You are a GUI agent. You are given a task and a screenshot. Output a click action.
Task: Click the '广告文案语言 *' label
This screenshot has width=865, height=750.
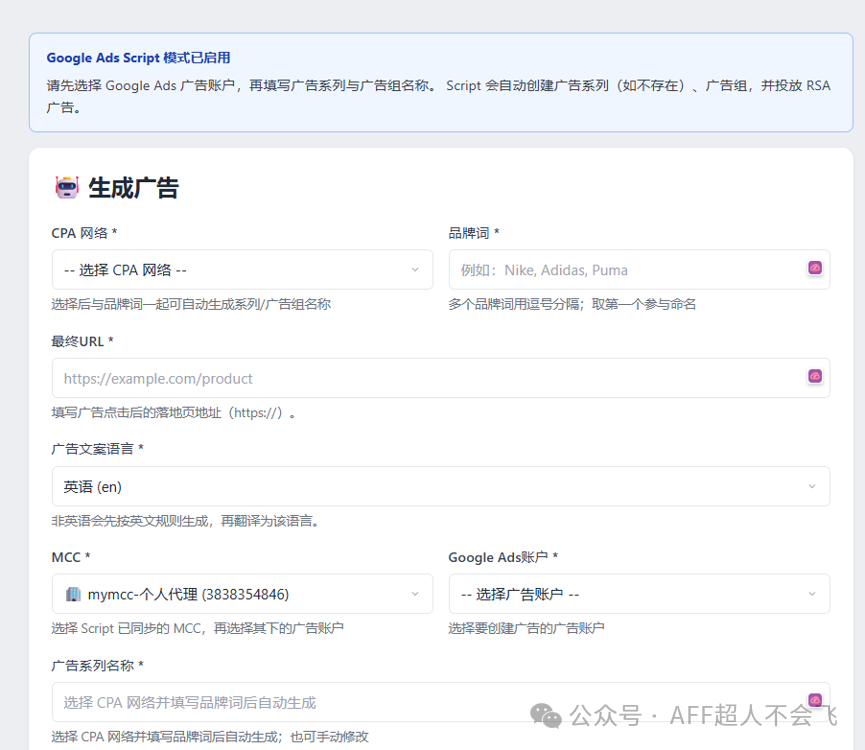97,449
